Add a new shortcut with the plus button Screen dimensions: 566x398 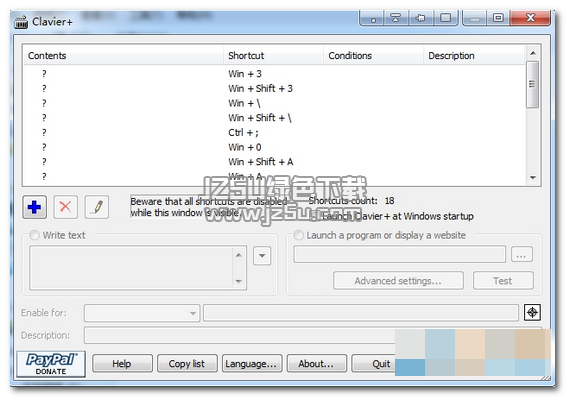coord(34,207)
